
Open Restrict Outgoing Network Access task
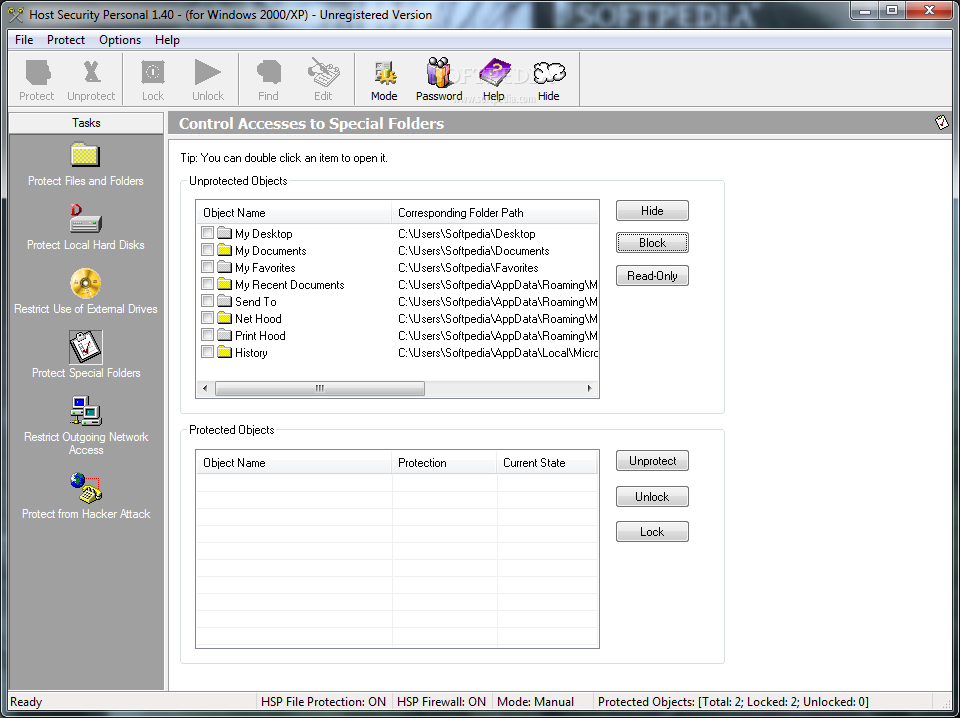(x=86, y=426)
